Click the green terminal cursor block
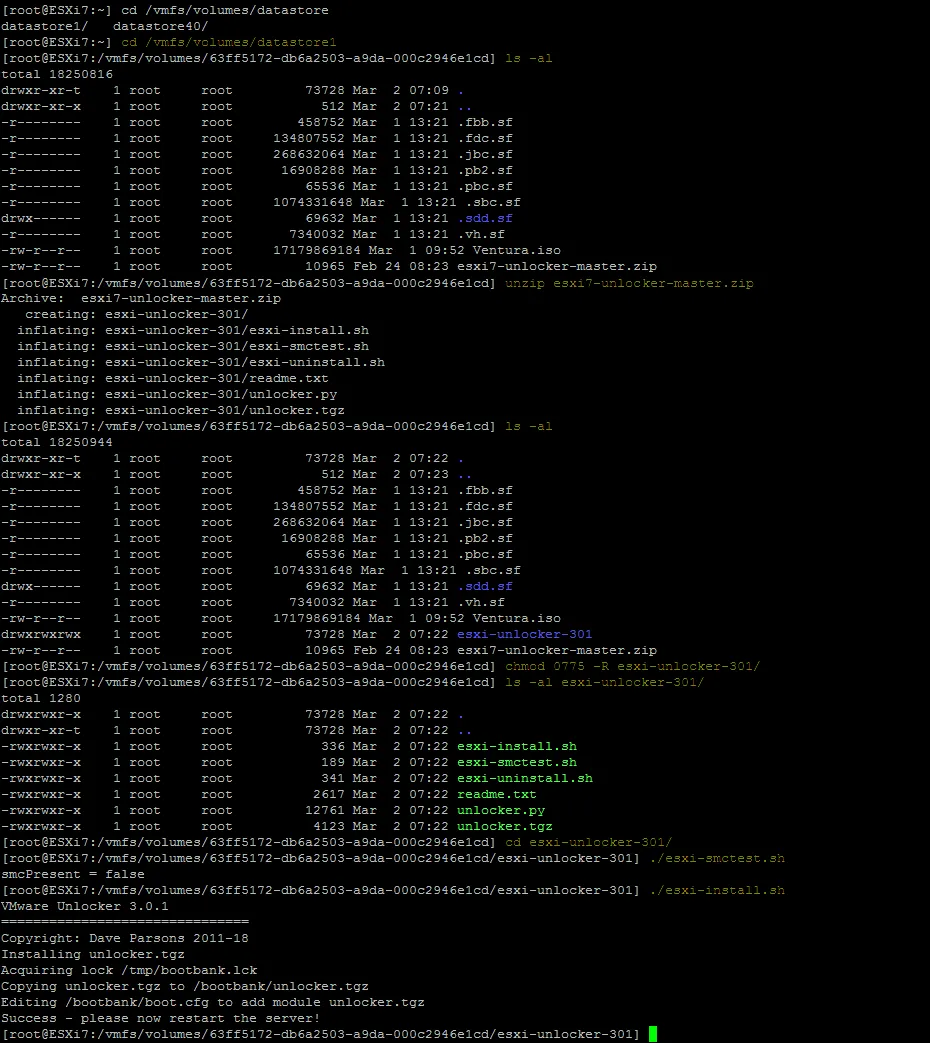This screenshot has width=930, height=1043. [653, 1034]
